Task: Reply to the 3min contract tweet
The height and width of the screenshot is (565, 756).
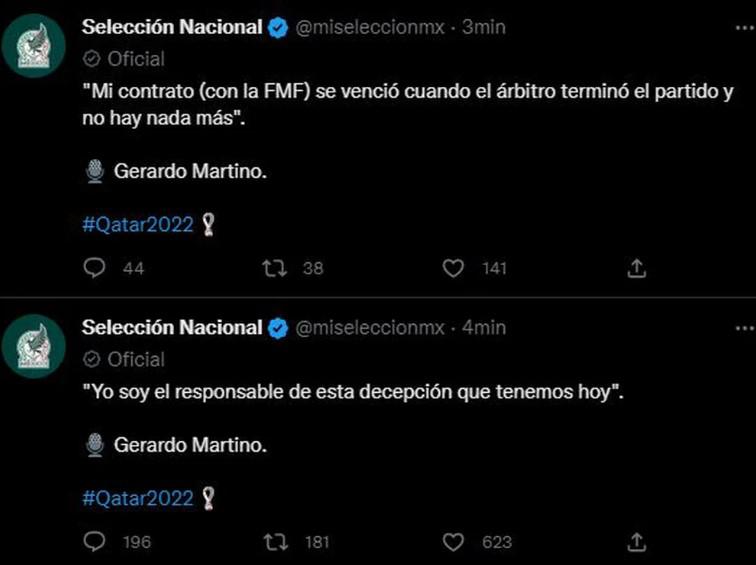Action: tap(95, 268)
